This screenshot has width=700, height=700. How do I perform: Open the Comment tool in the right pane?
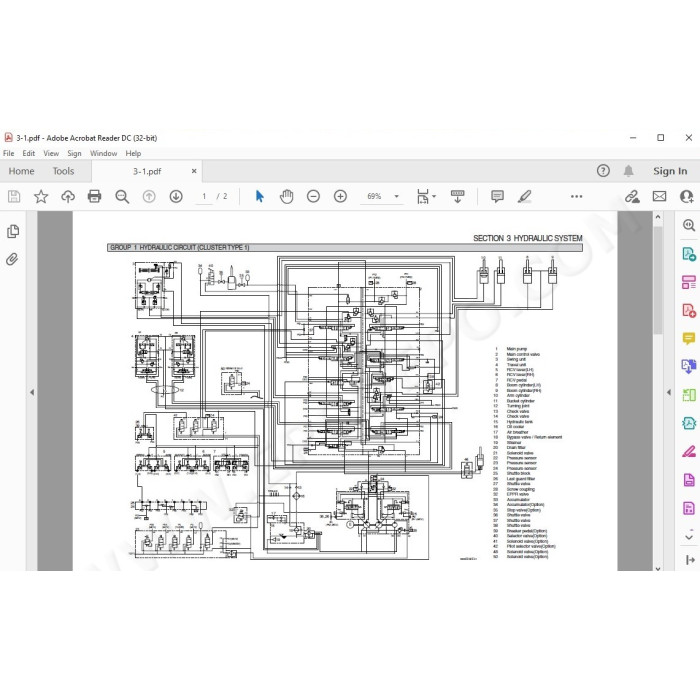pos(689,338)
